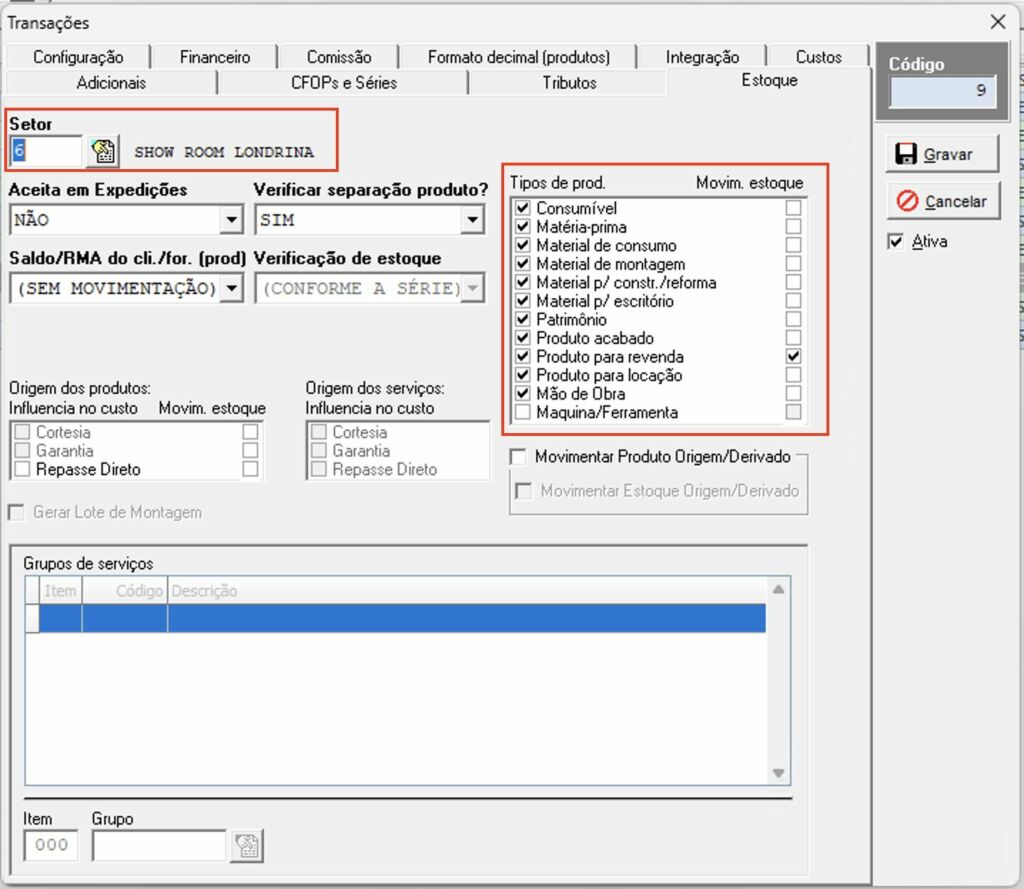This screenshot has height=889, width=1024.
Task: Close the Transações window
Action: [998, 22]
